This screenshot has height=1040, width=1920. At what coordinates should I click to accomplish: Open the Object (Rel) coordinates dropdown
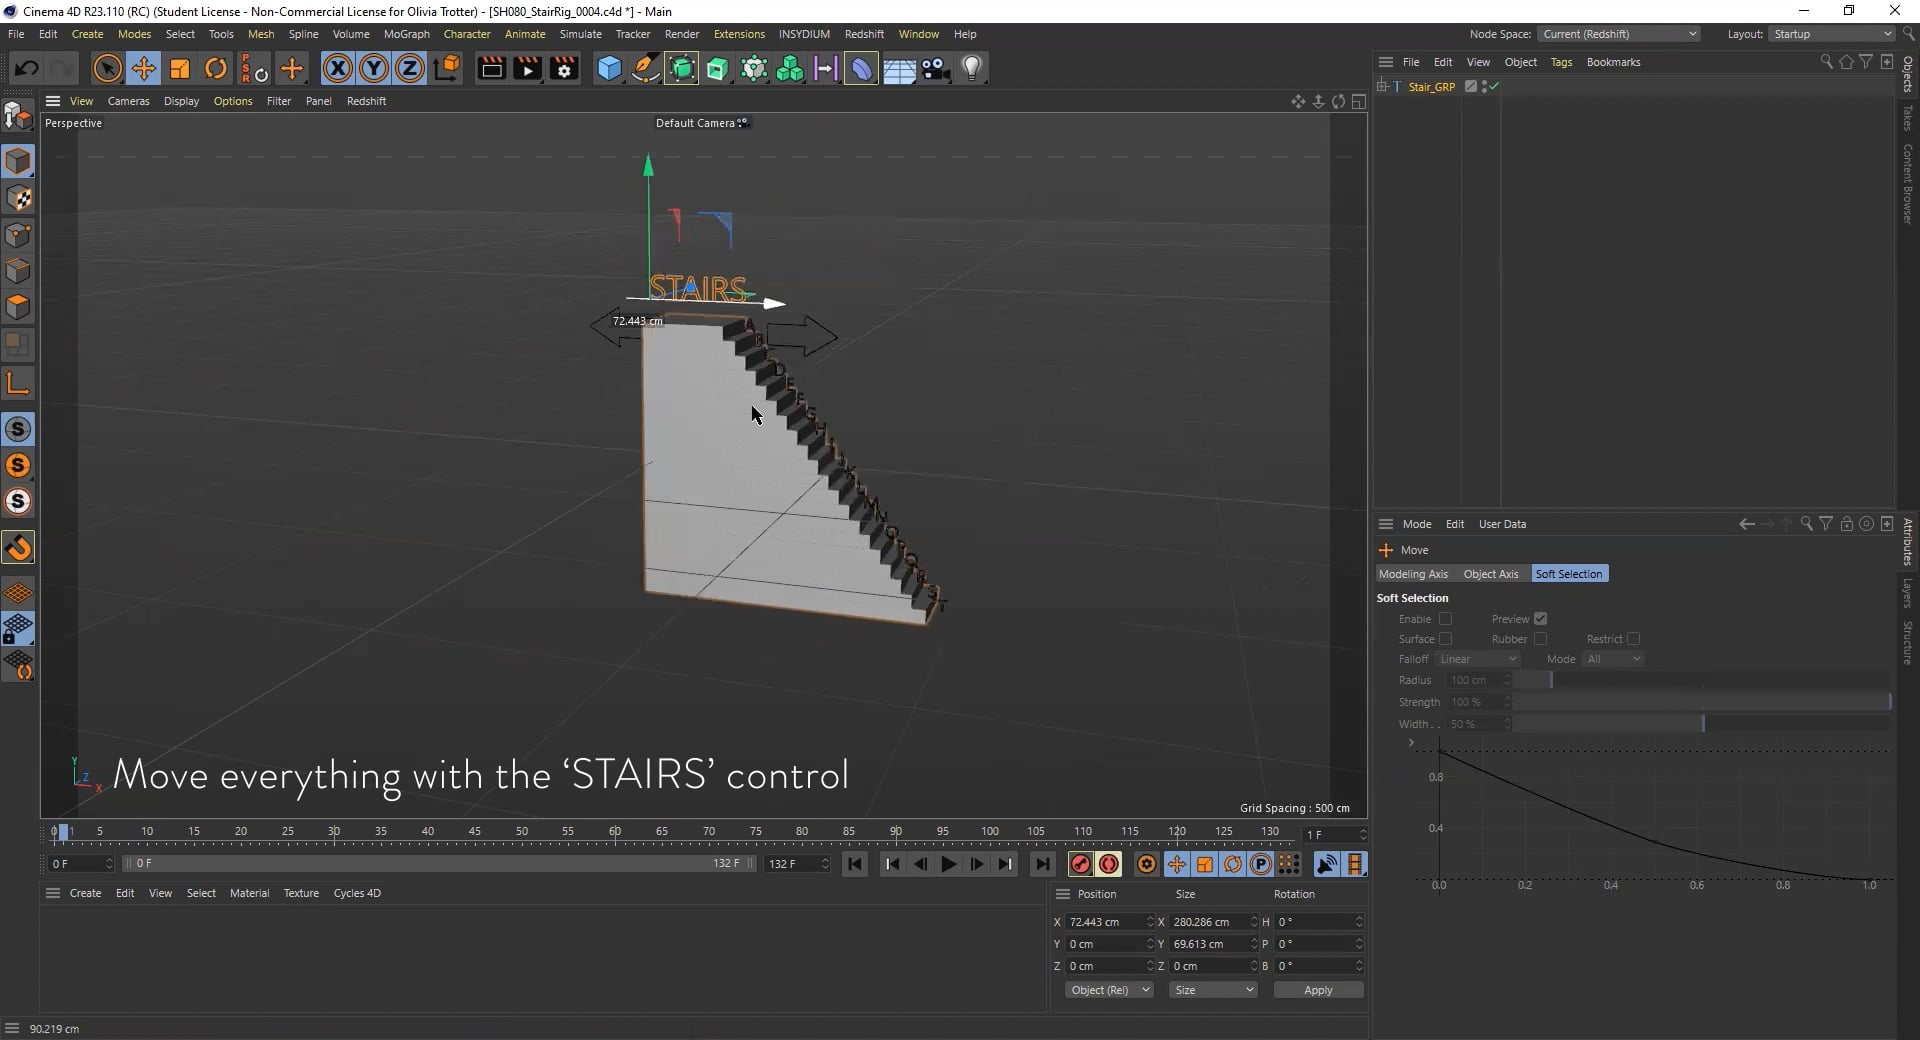(1109, 990)
